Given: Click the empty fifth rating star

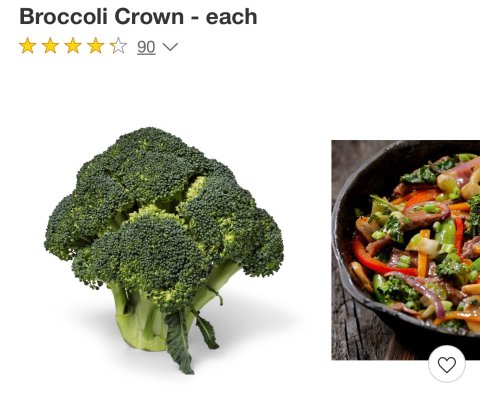Looking at the screenshot, I should click(x=118, y=46).
